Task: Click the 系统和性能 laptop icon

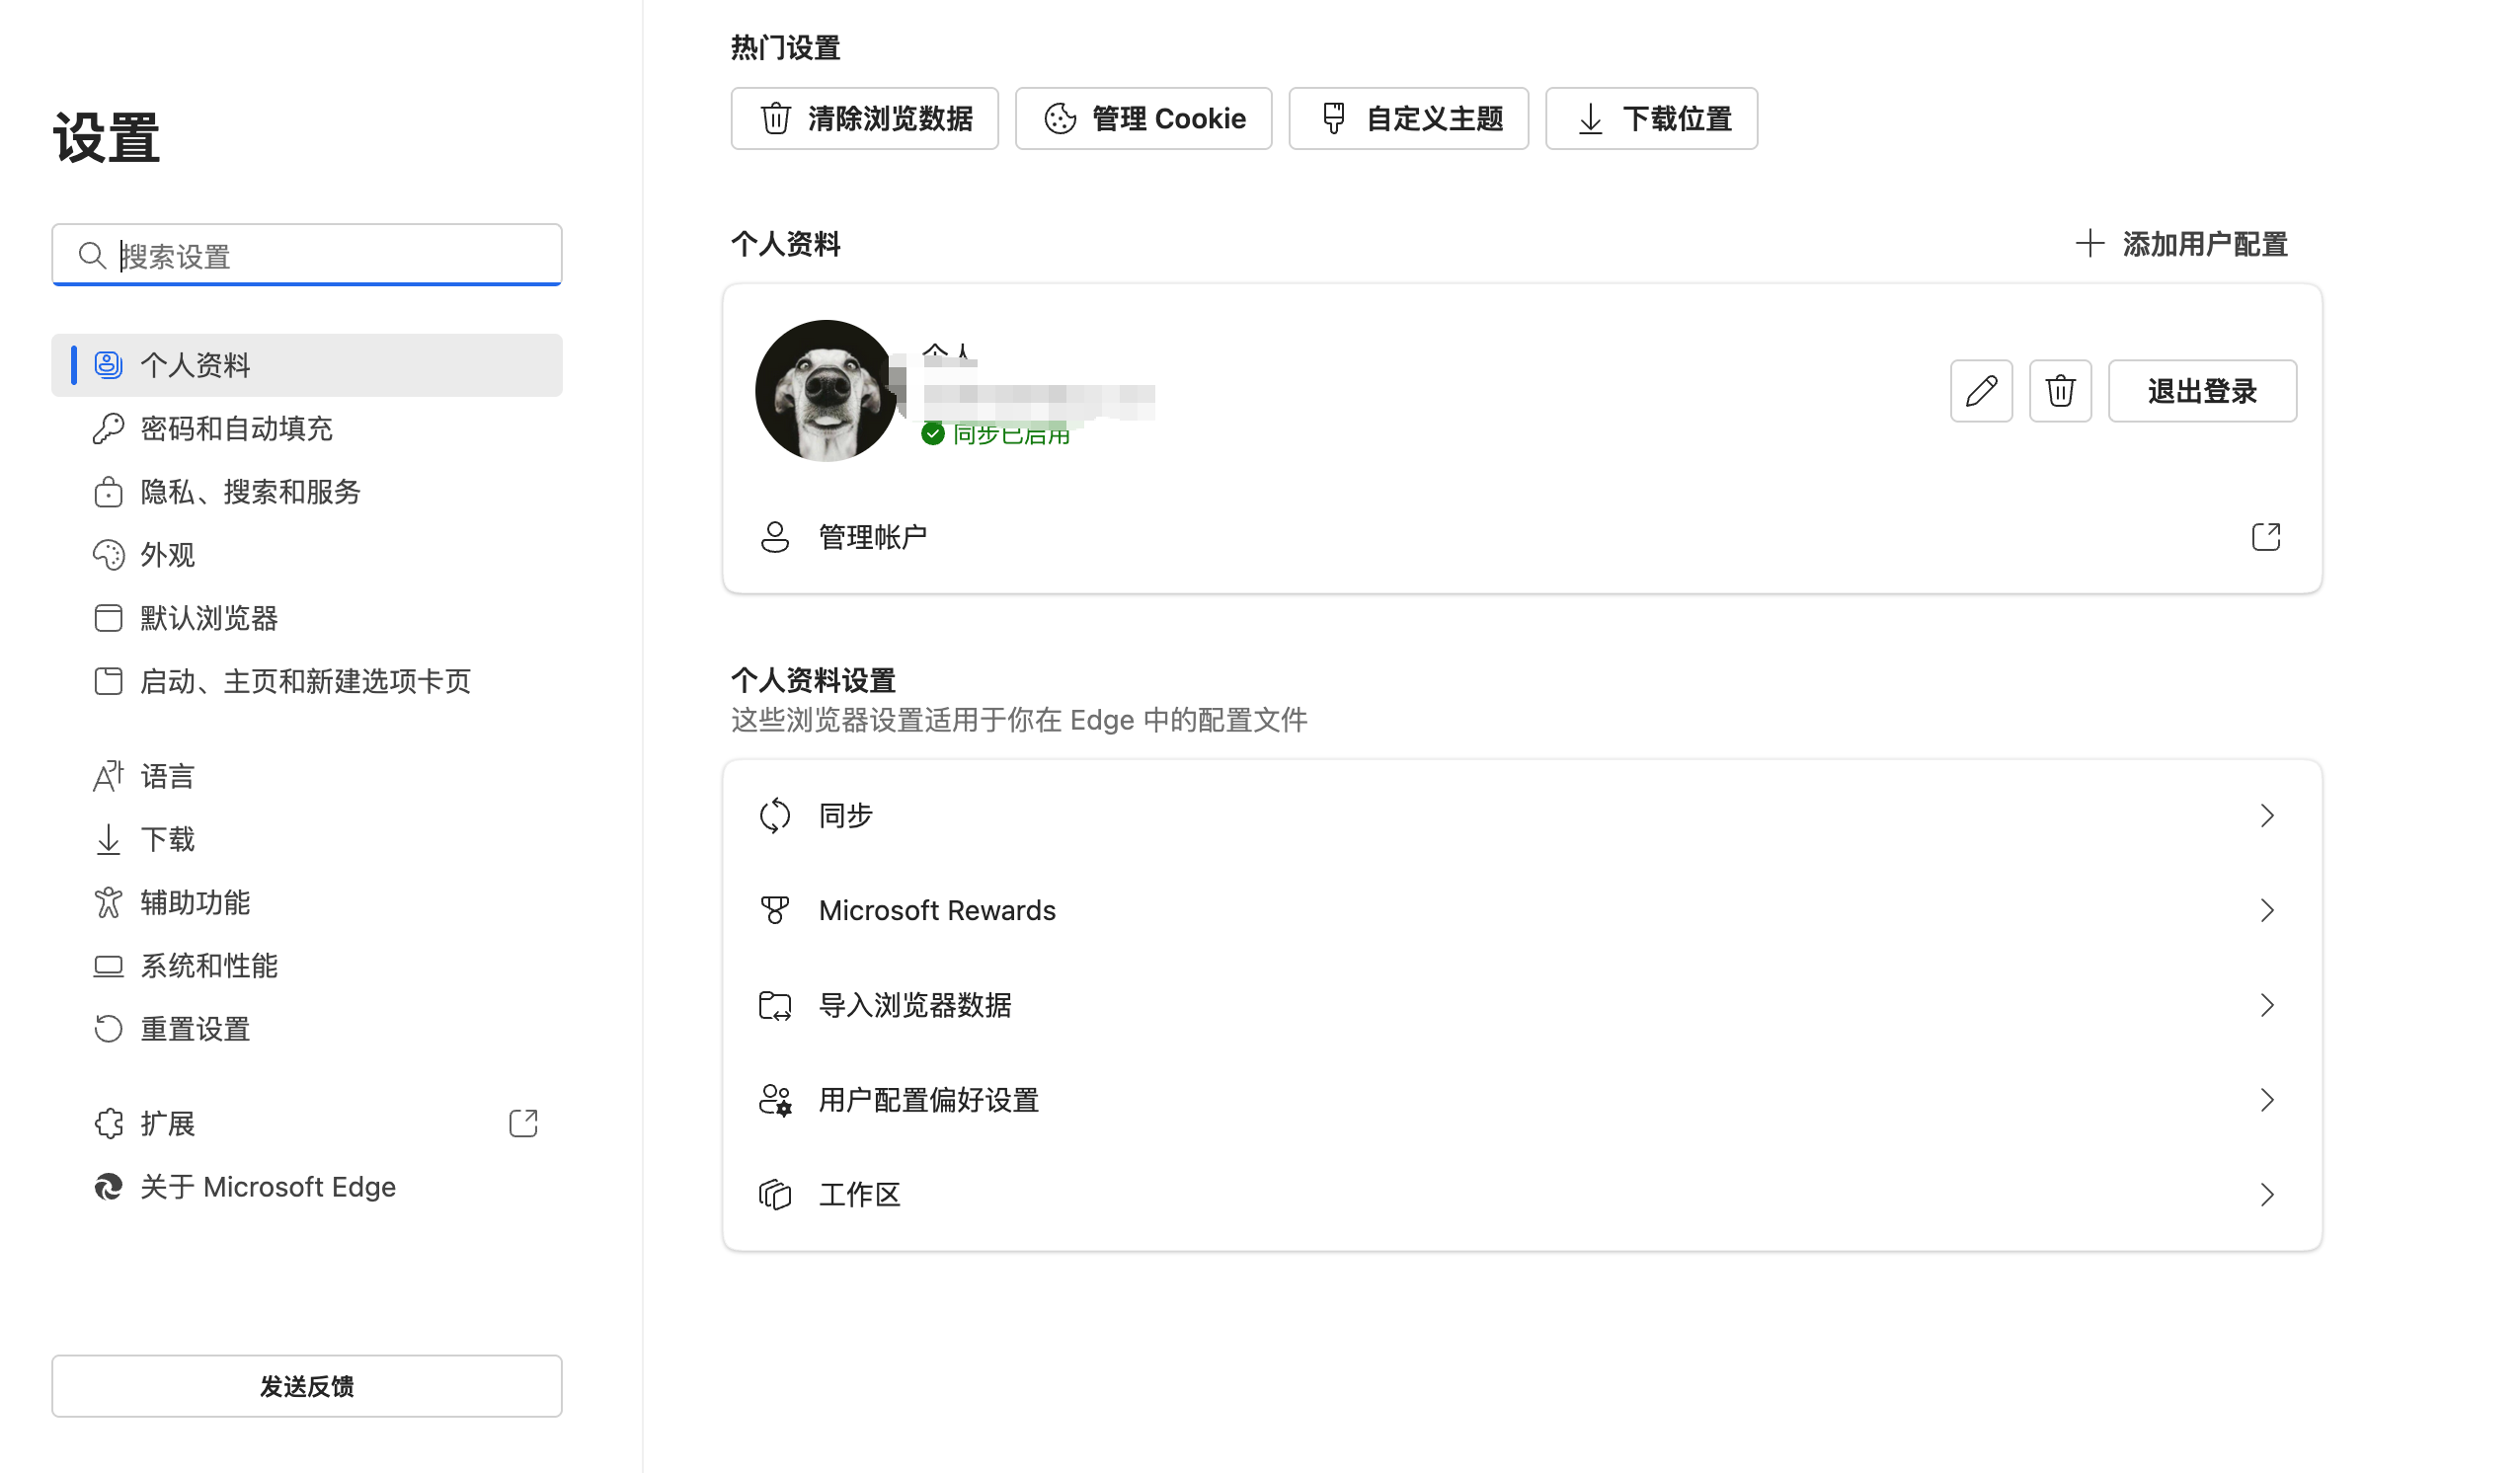Action: 108,966
